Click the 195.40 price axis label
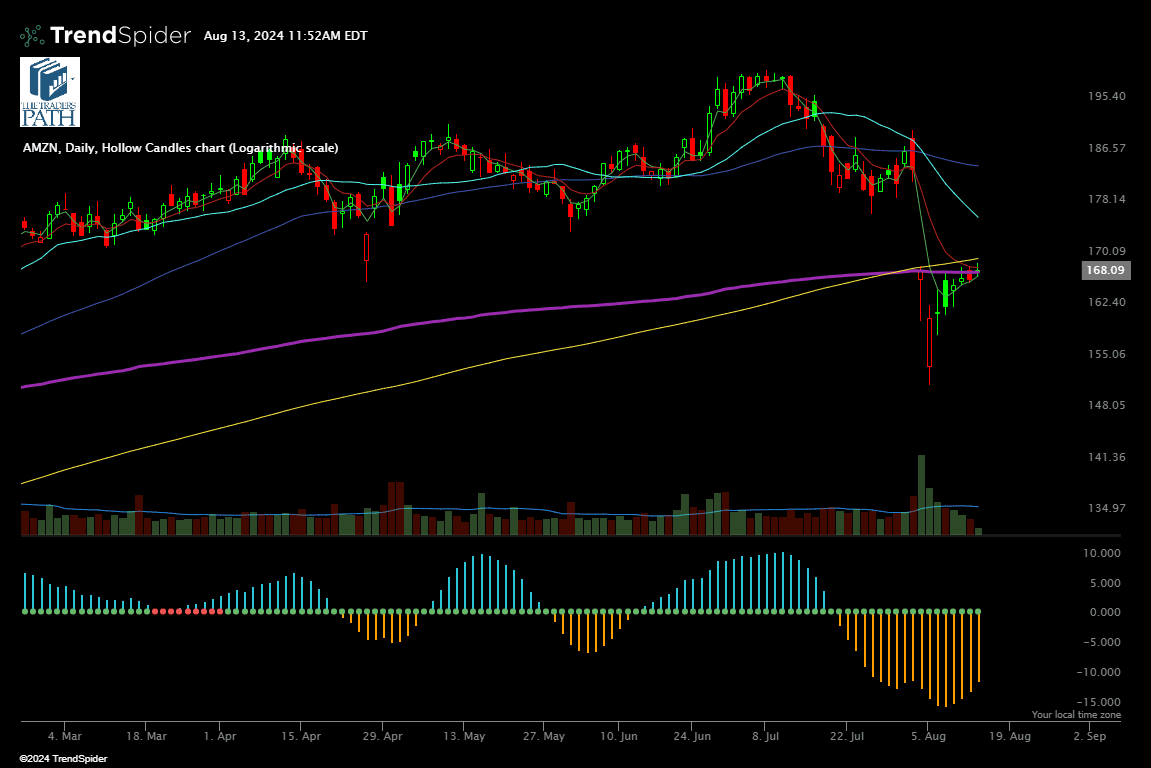1151x768 pixels. tap(1106, 96)
